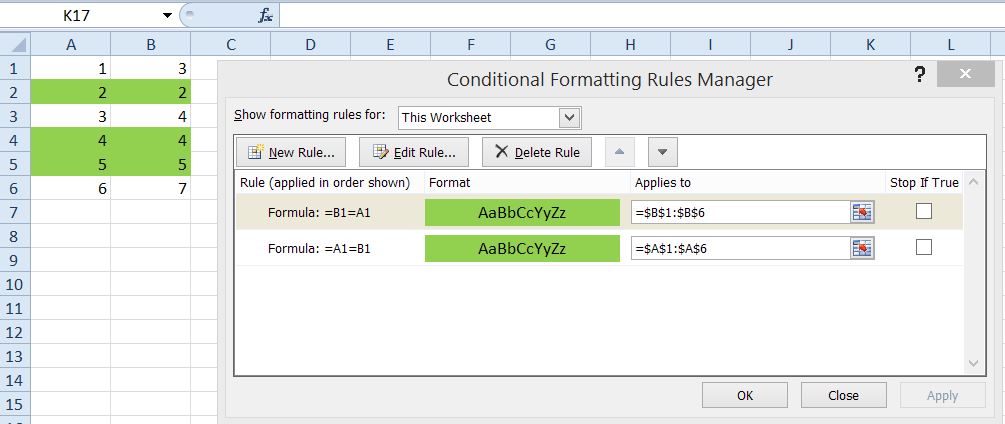The width and height of the screenshot is (1005, 424).
Task: Click the Applies to field =$A$1:$A$6
Action: point(740,248)
